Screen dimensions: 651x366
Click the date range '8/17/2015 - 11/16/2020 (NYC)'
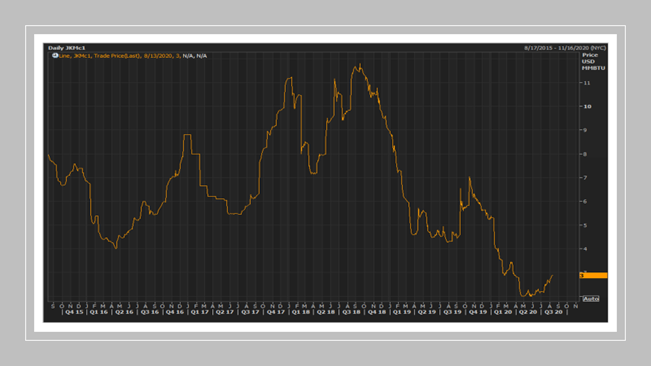[x=565, y=48]
